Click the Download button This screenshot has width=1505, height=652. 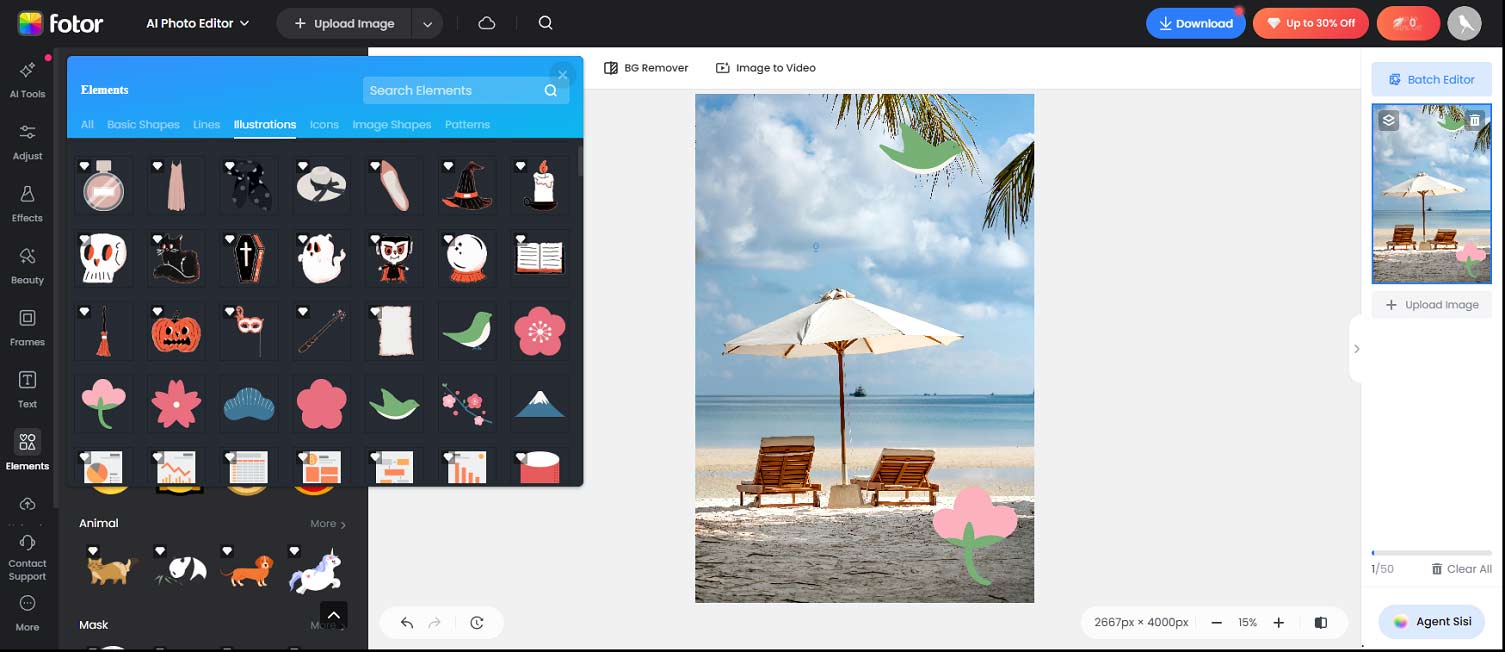(1196, 23)
